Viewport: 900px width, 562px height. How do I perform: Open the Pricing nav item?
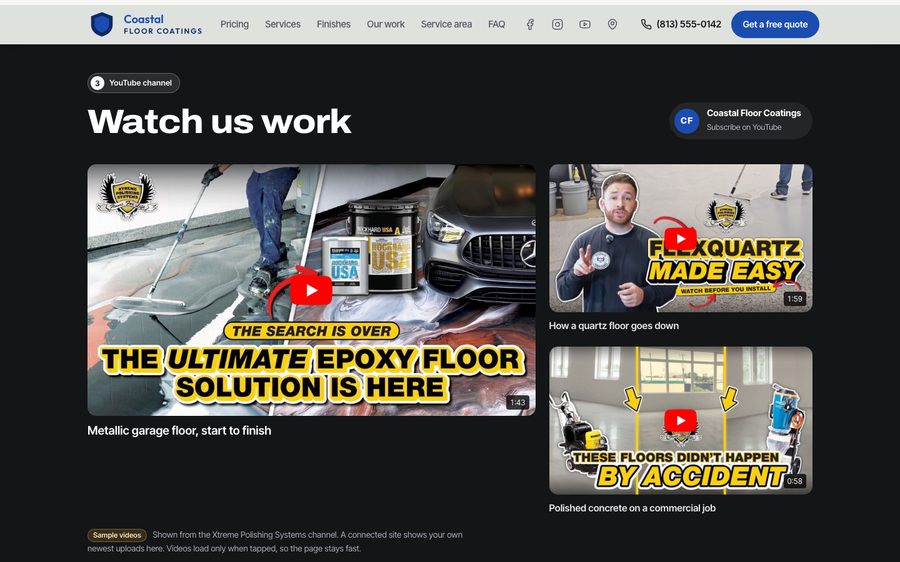(x=234, y=24)
